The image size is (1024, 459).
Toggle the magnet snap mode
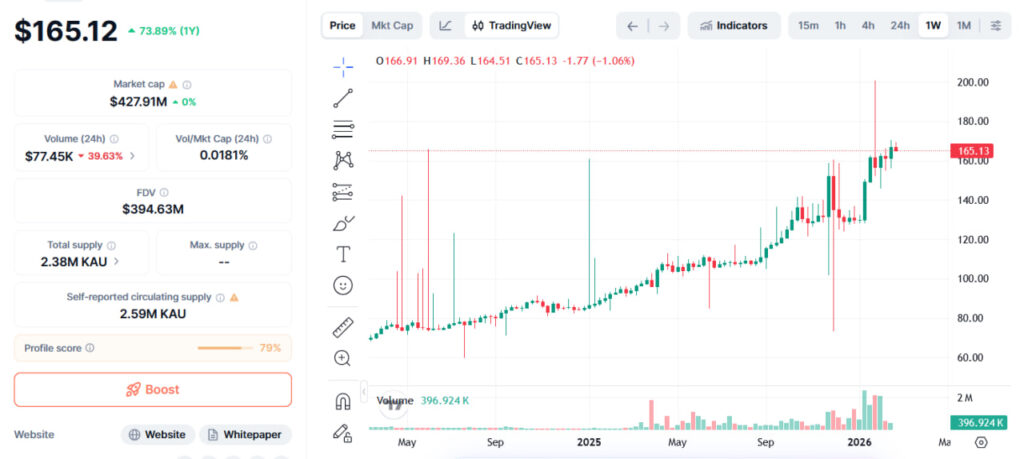[343, 401]
